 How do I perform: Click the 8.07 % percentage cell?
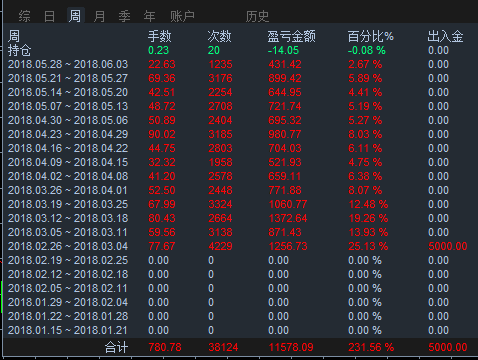pyautogui.click(x=365, y=190)
